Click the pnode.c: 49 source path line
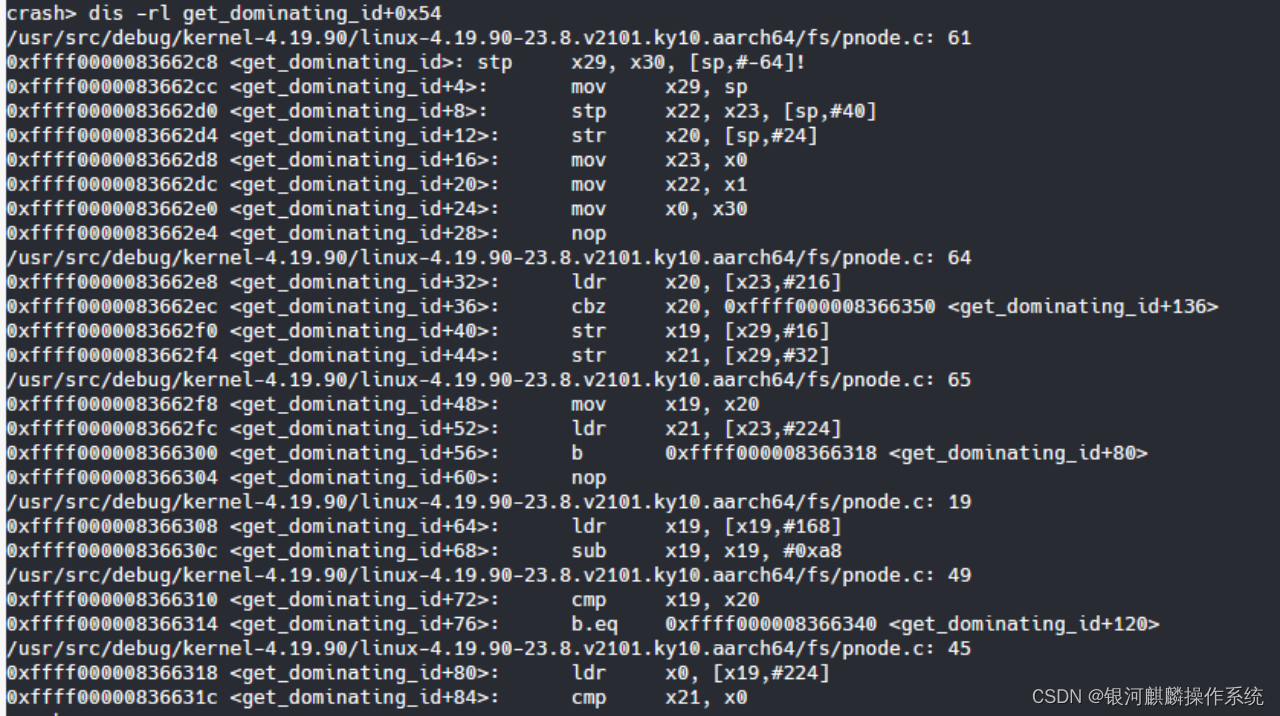The image size is (1280, 716). click(x=489, y=575)
